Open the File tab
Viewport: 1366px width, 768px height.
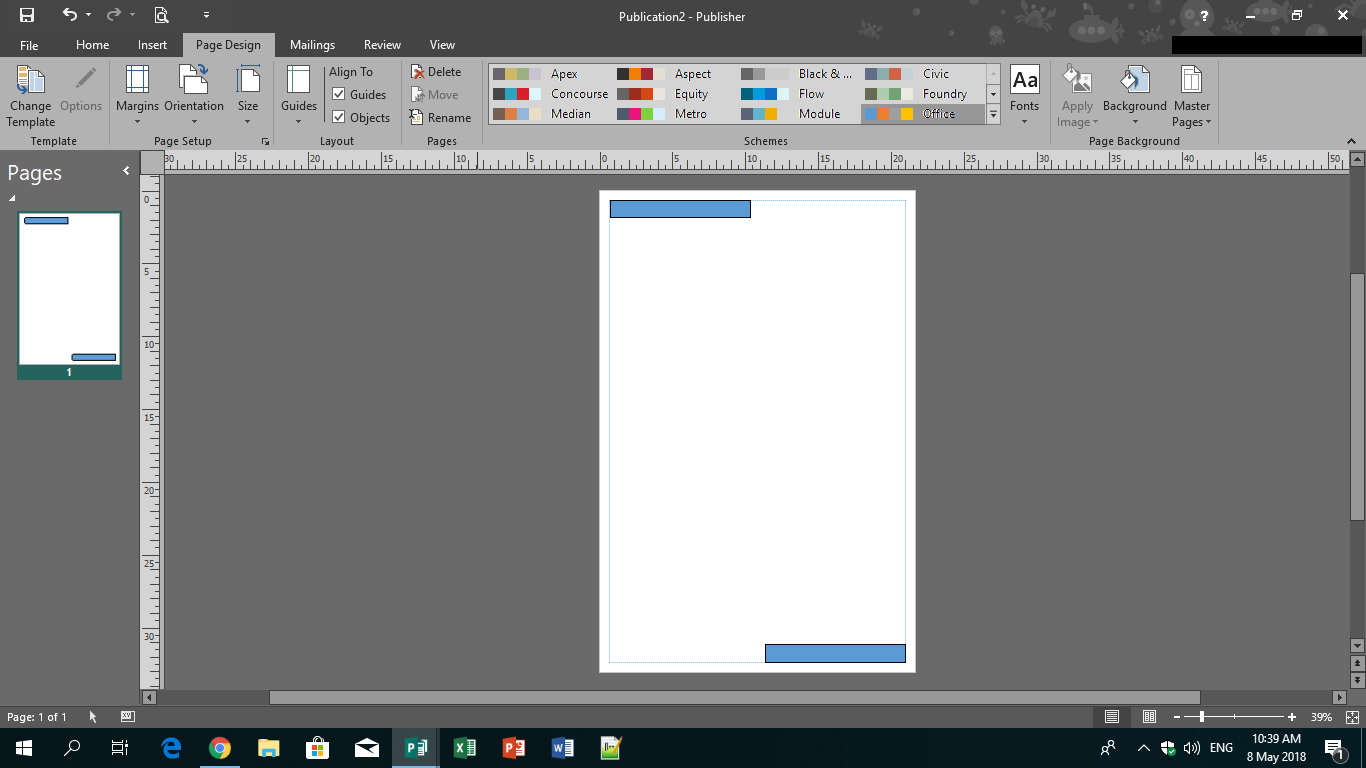[29, 45]
